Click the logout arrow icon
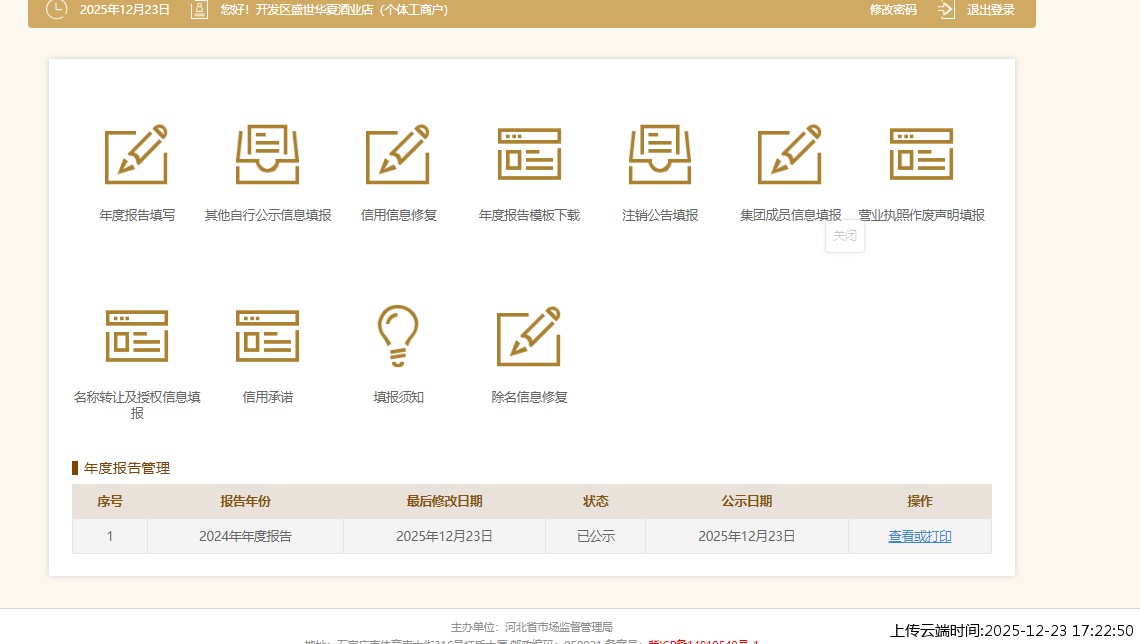 (x=944, y=11)
